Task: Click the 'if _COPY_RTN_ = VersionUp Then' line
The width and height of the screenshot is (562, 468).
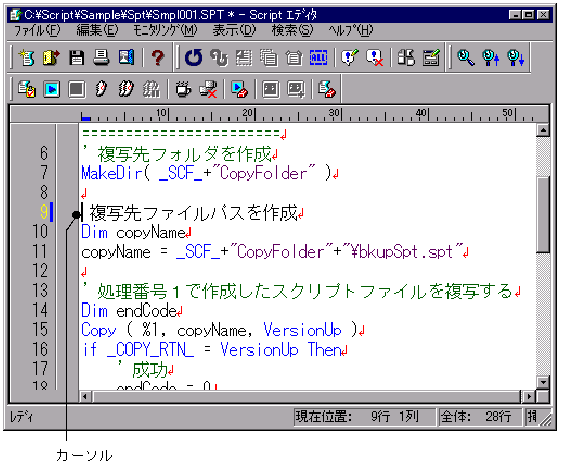Action: [214, 349]
